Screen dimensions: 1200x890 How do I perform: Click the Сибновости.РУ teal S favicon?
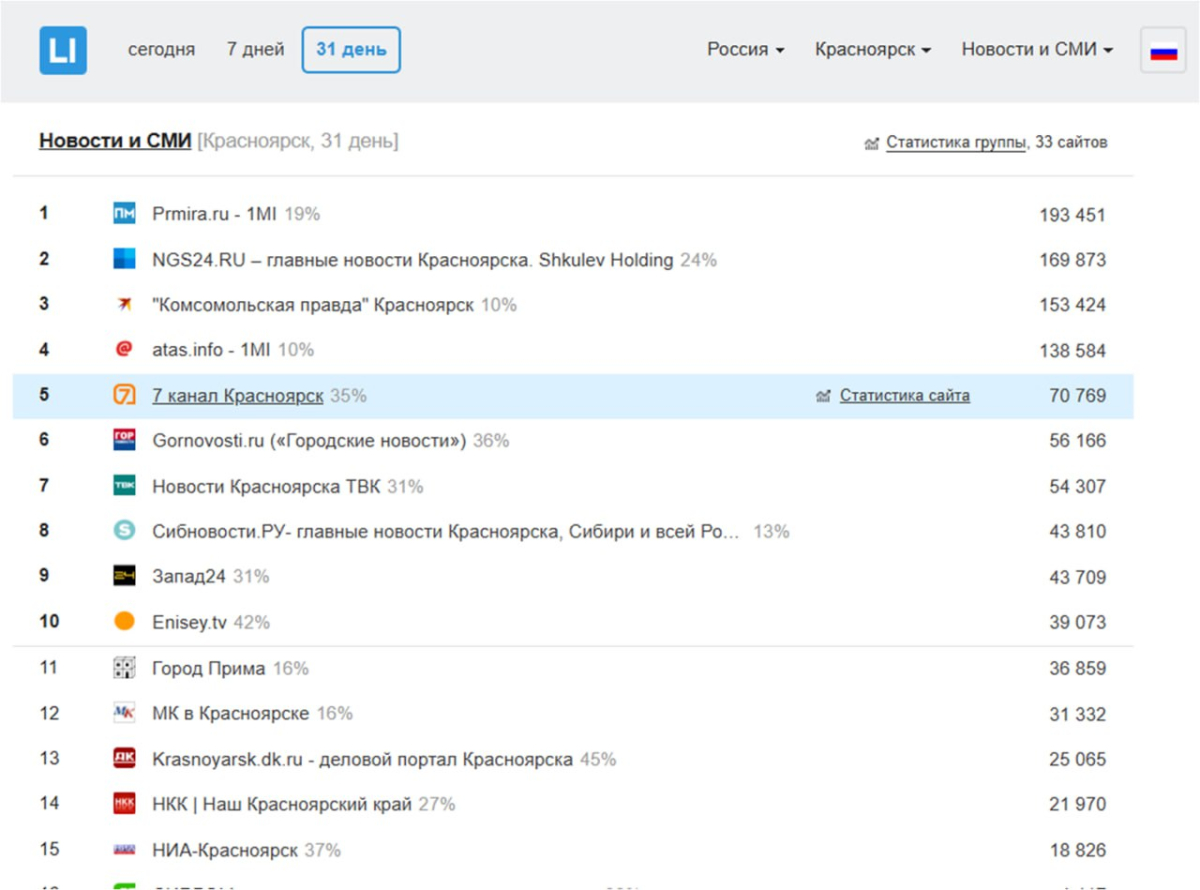[124, 531]
